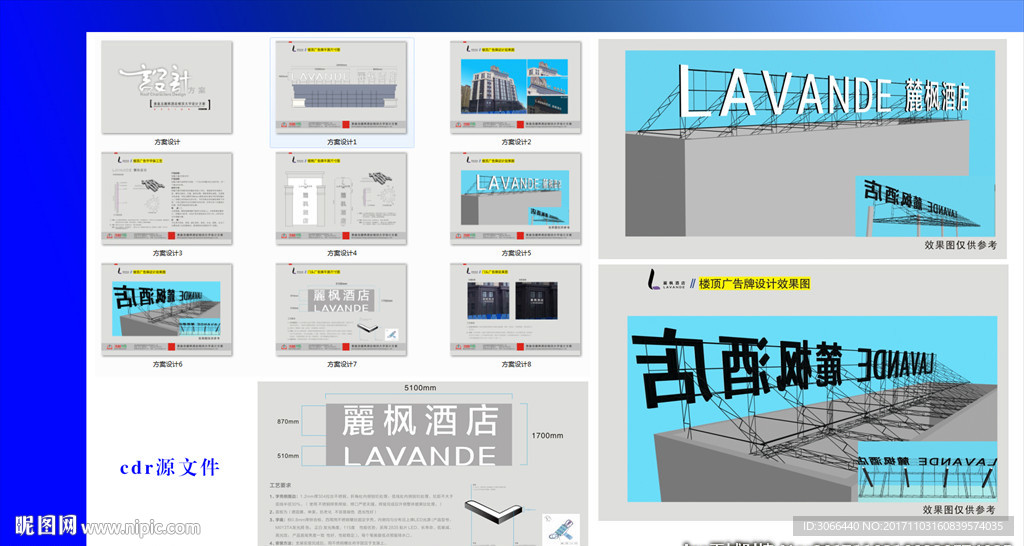Click the Lavande logo beside 楼顶广告牌设计效果图 heading
The height and width of the screenshot is (546, 1024).
[x=666, y=281]
